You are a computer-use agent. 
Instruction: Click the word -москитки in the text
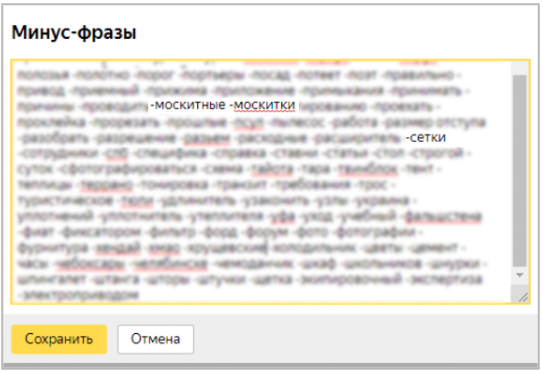262,105
